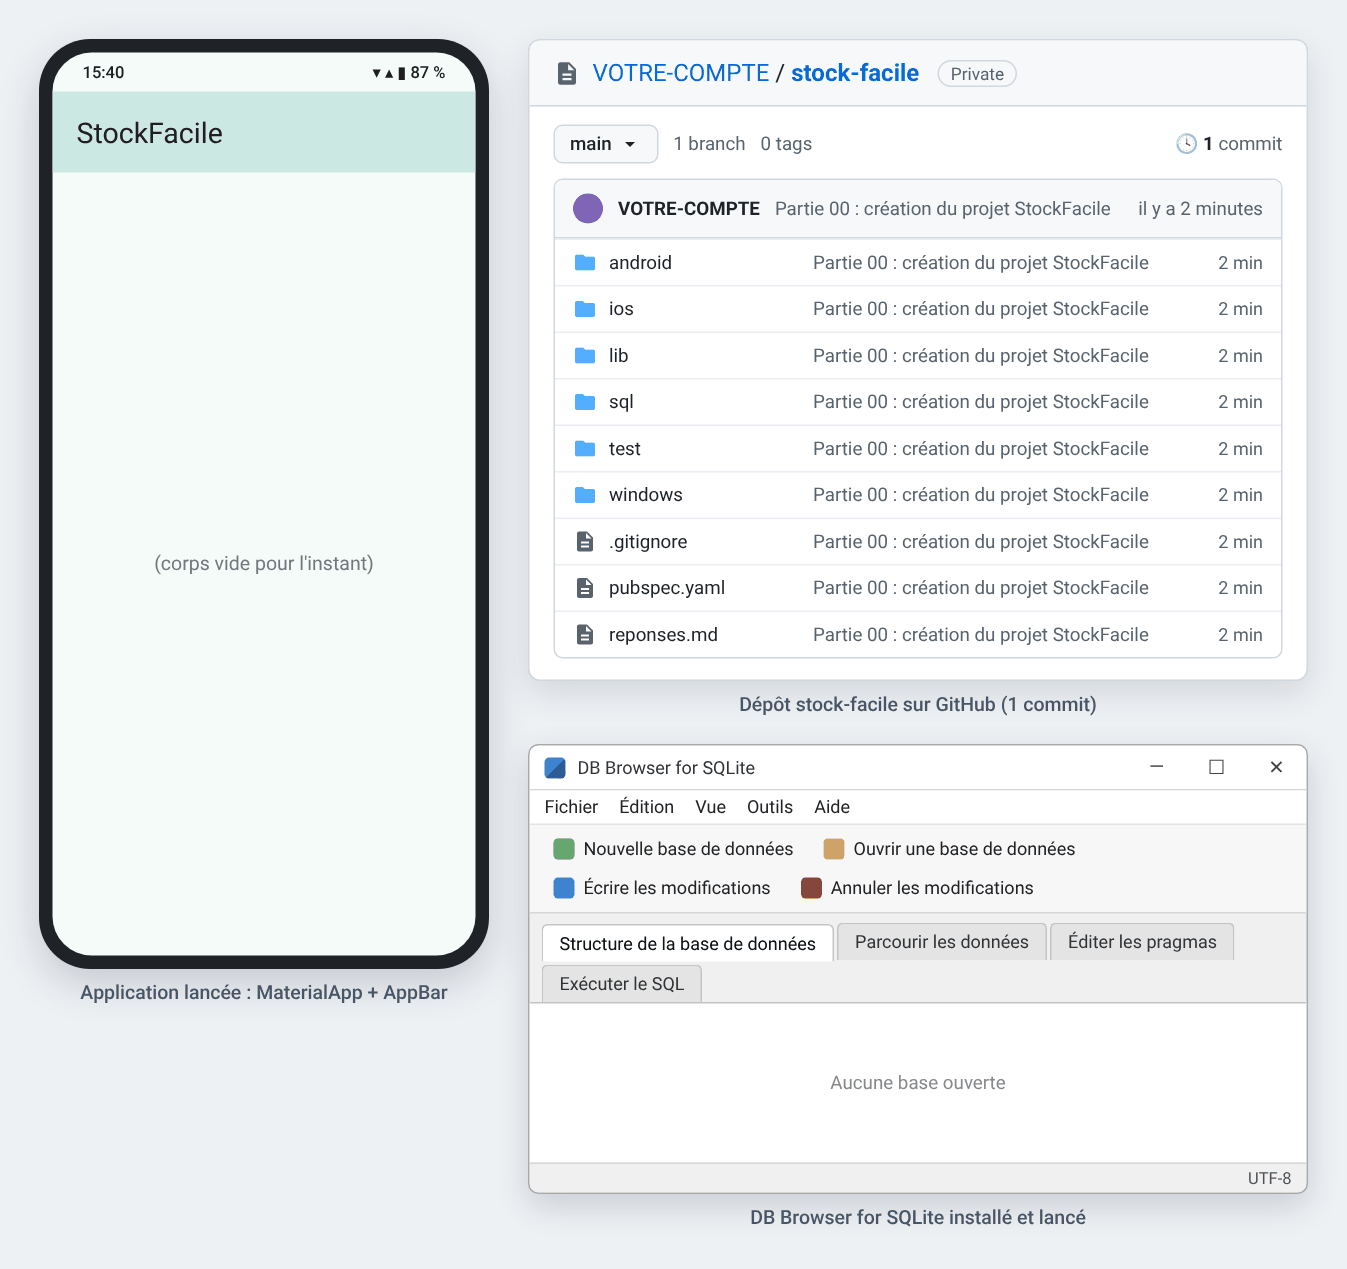This screenshot has width=1347, height=1269.
Task: Open the Vue menu
Action: point(711,807)
